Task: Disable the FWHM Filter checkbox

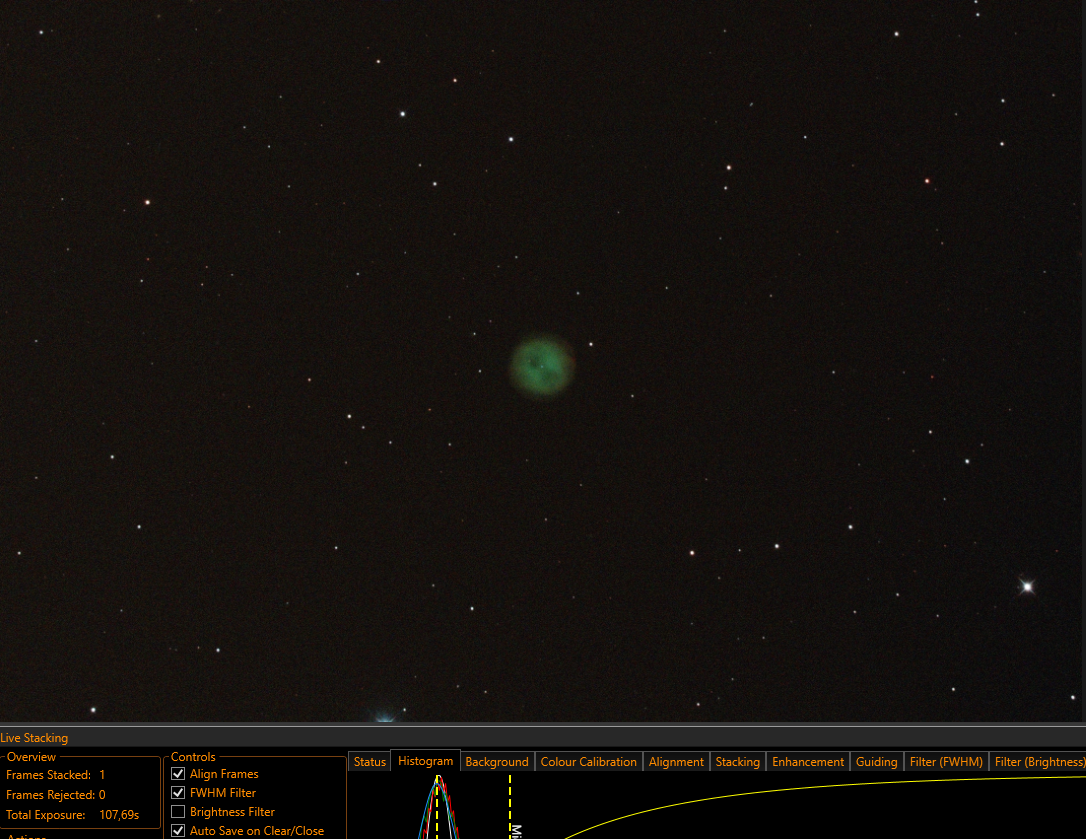Action: click(x=178, y=793)
